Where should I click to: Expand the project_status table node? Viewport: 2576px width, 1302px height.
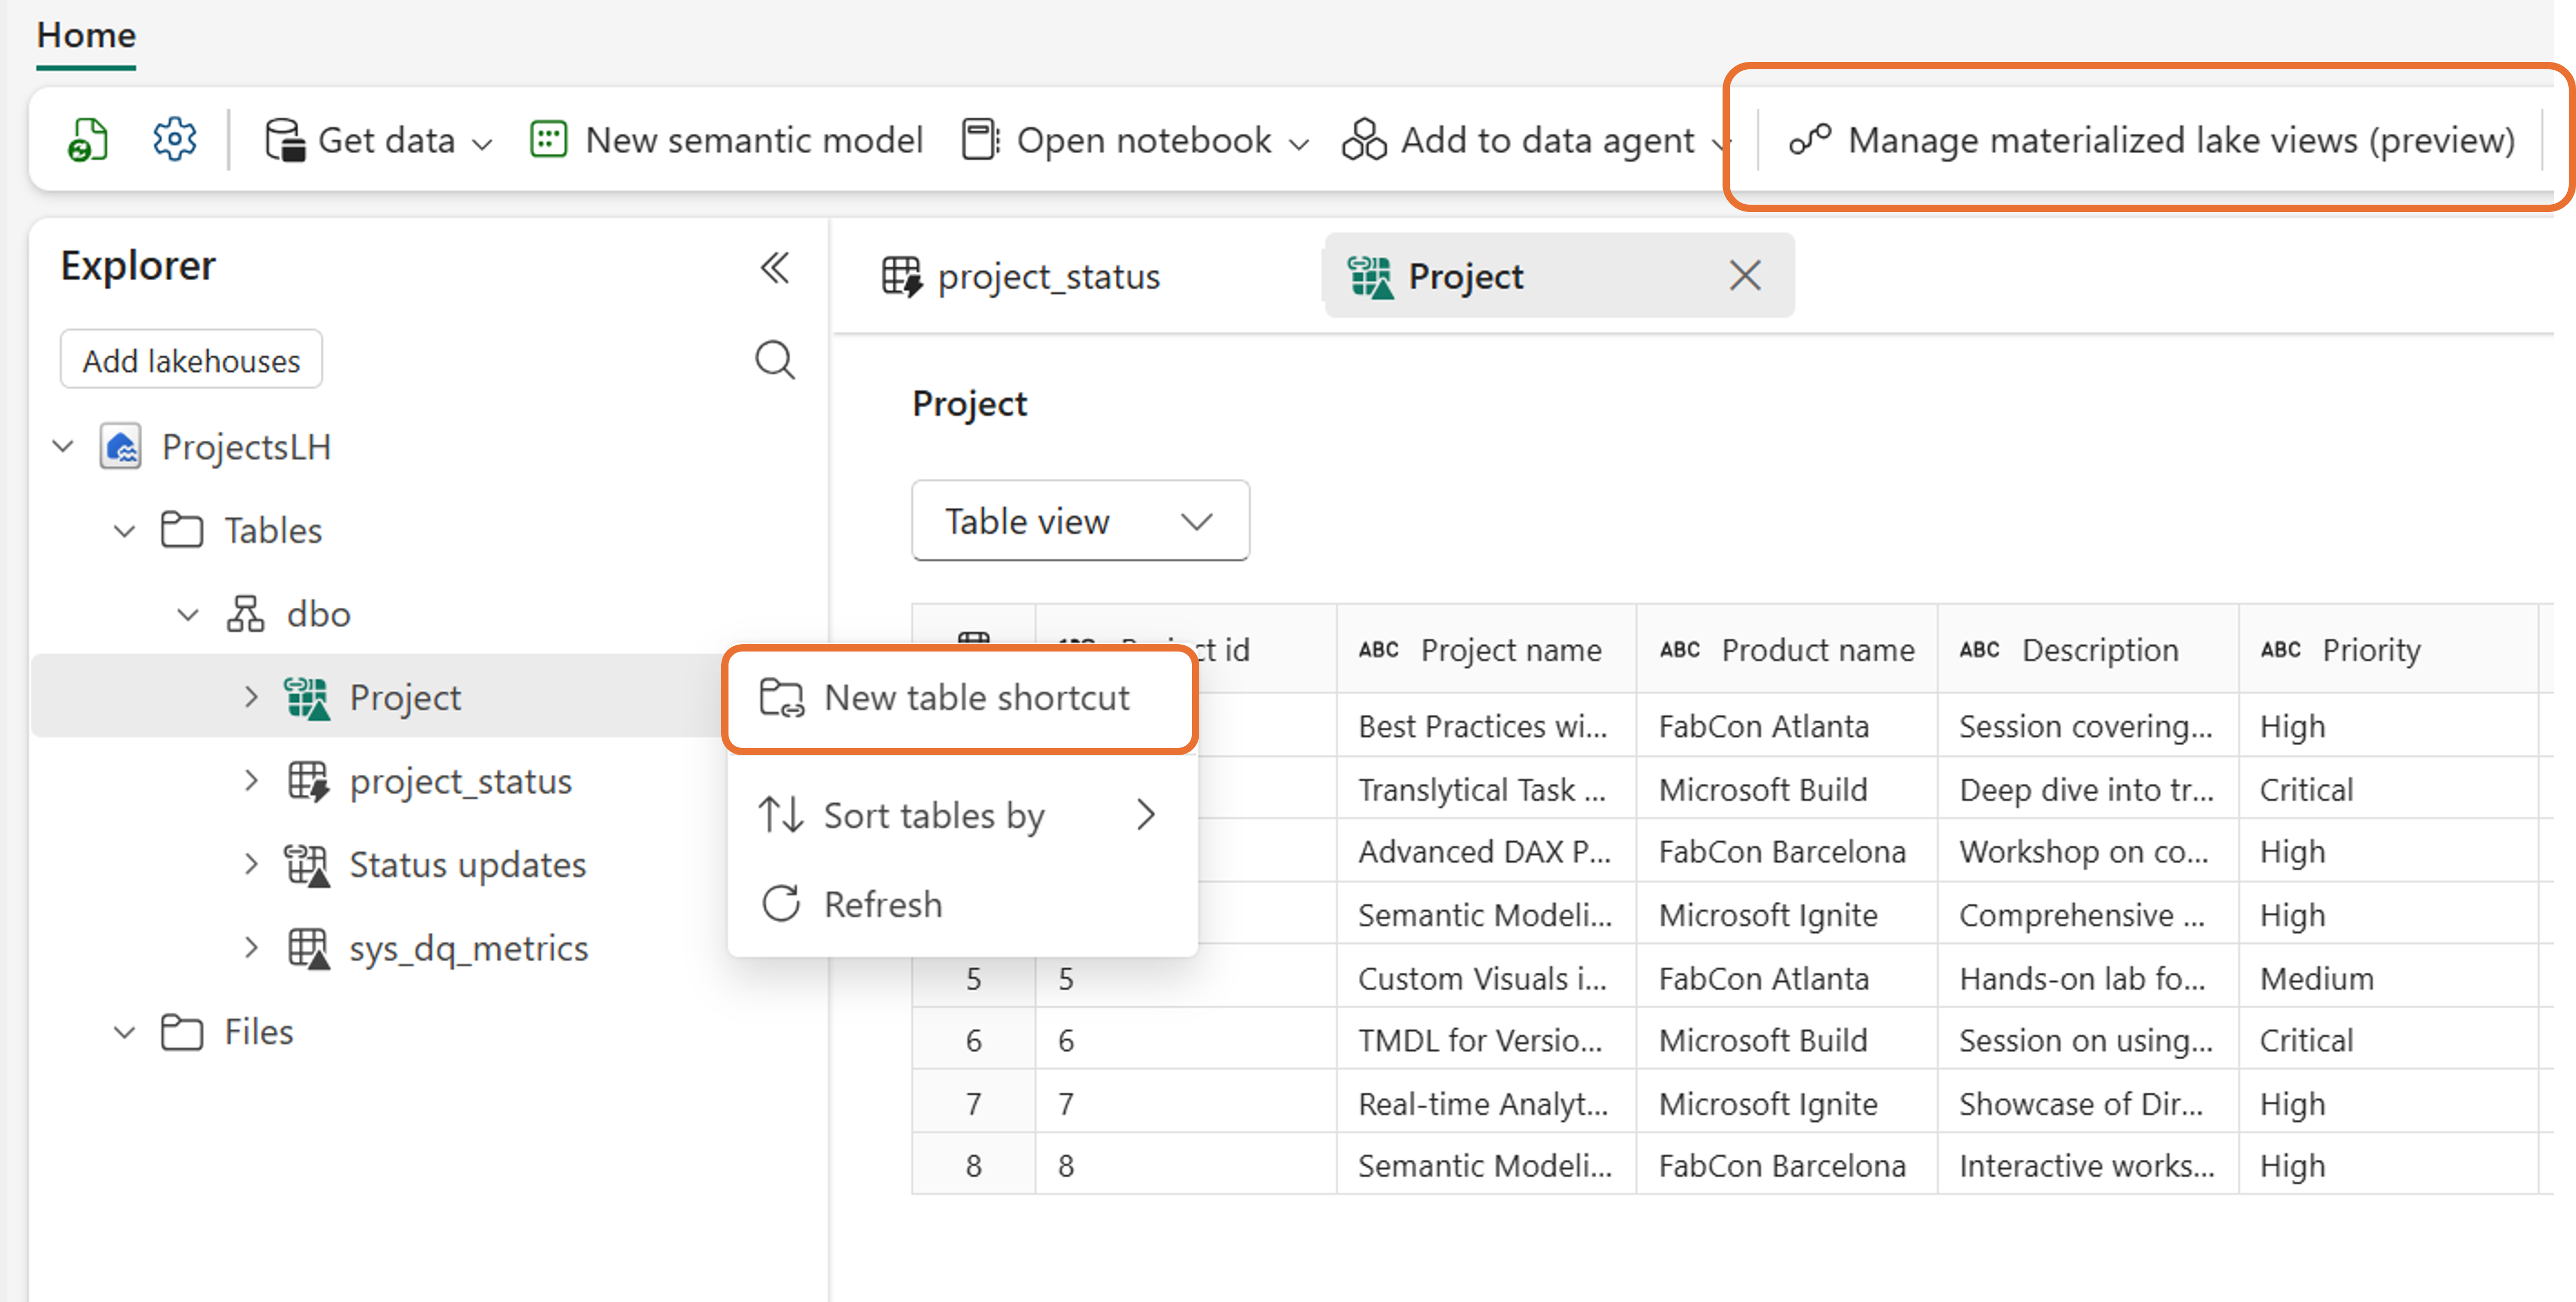(x=251, y=780)
